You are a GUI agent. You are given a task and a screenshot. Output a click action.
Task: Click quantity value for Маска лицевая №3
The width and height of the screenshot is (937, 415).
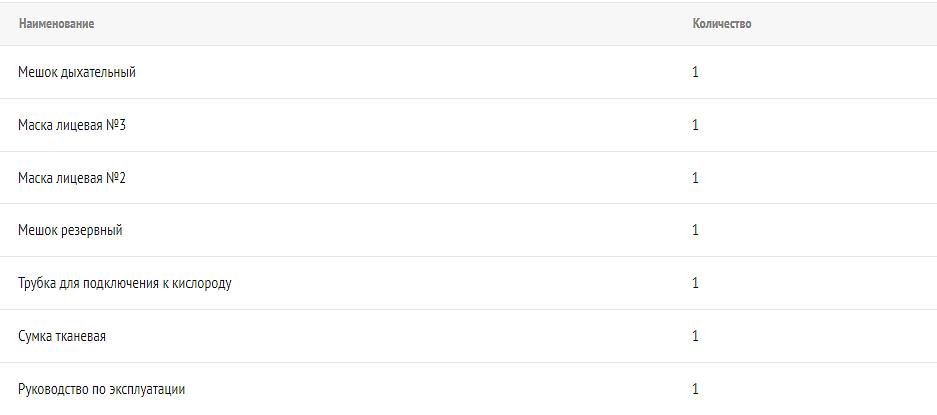click(695, 125)
